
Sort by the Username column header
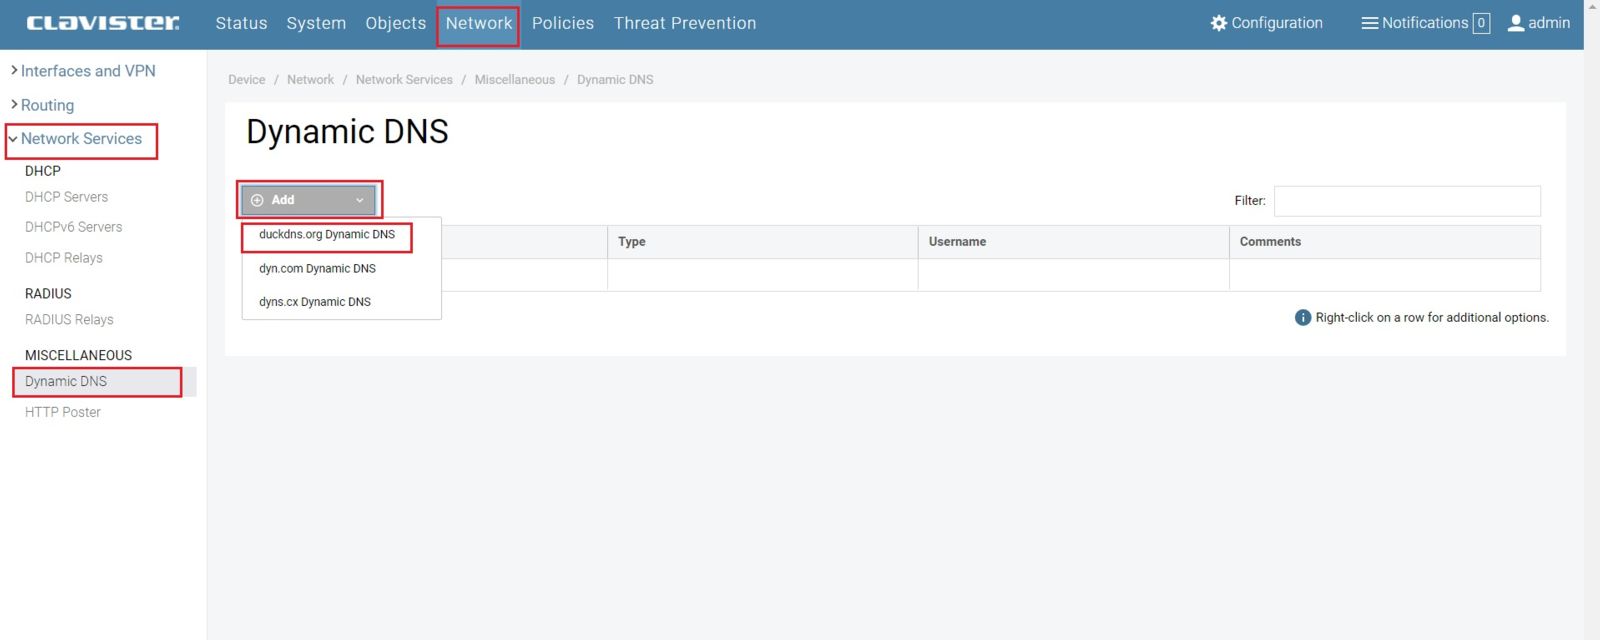[x=957, y=242]
